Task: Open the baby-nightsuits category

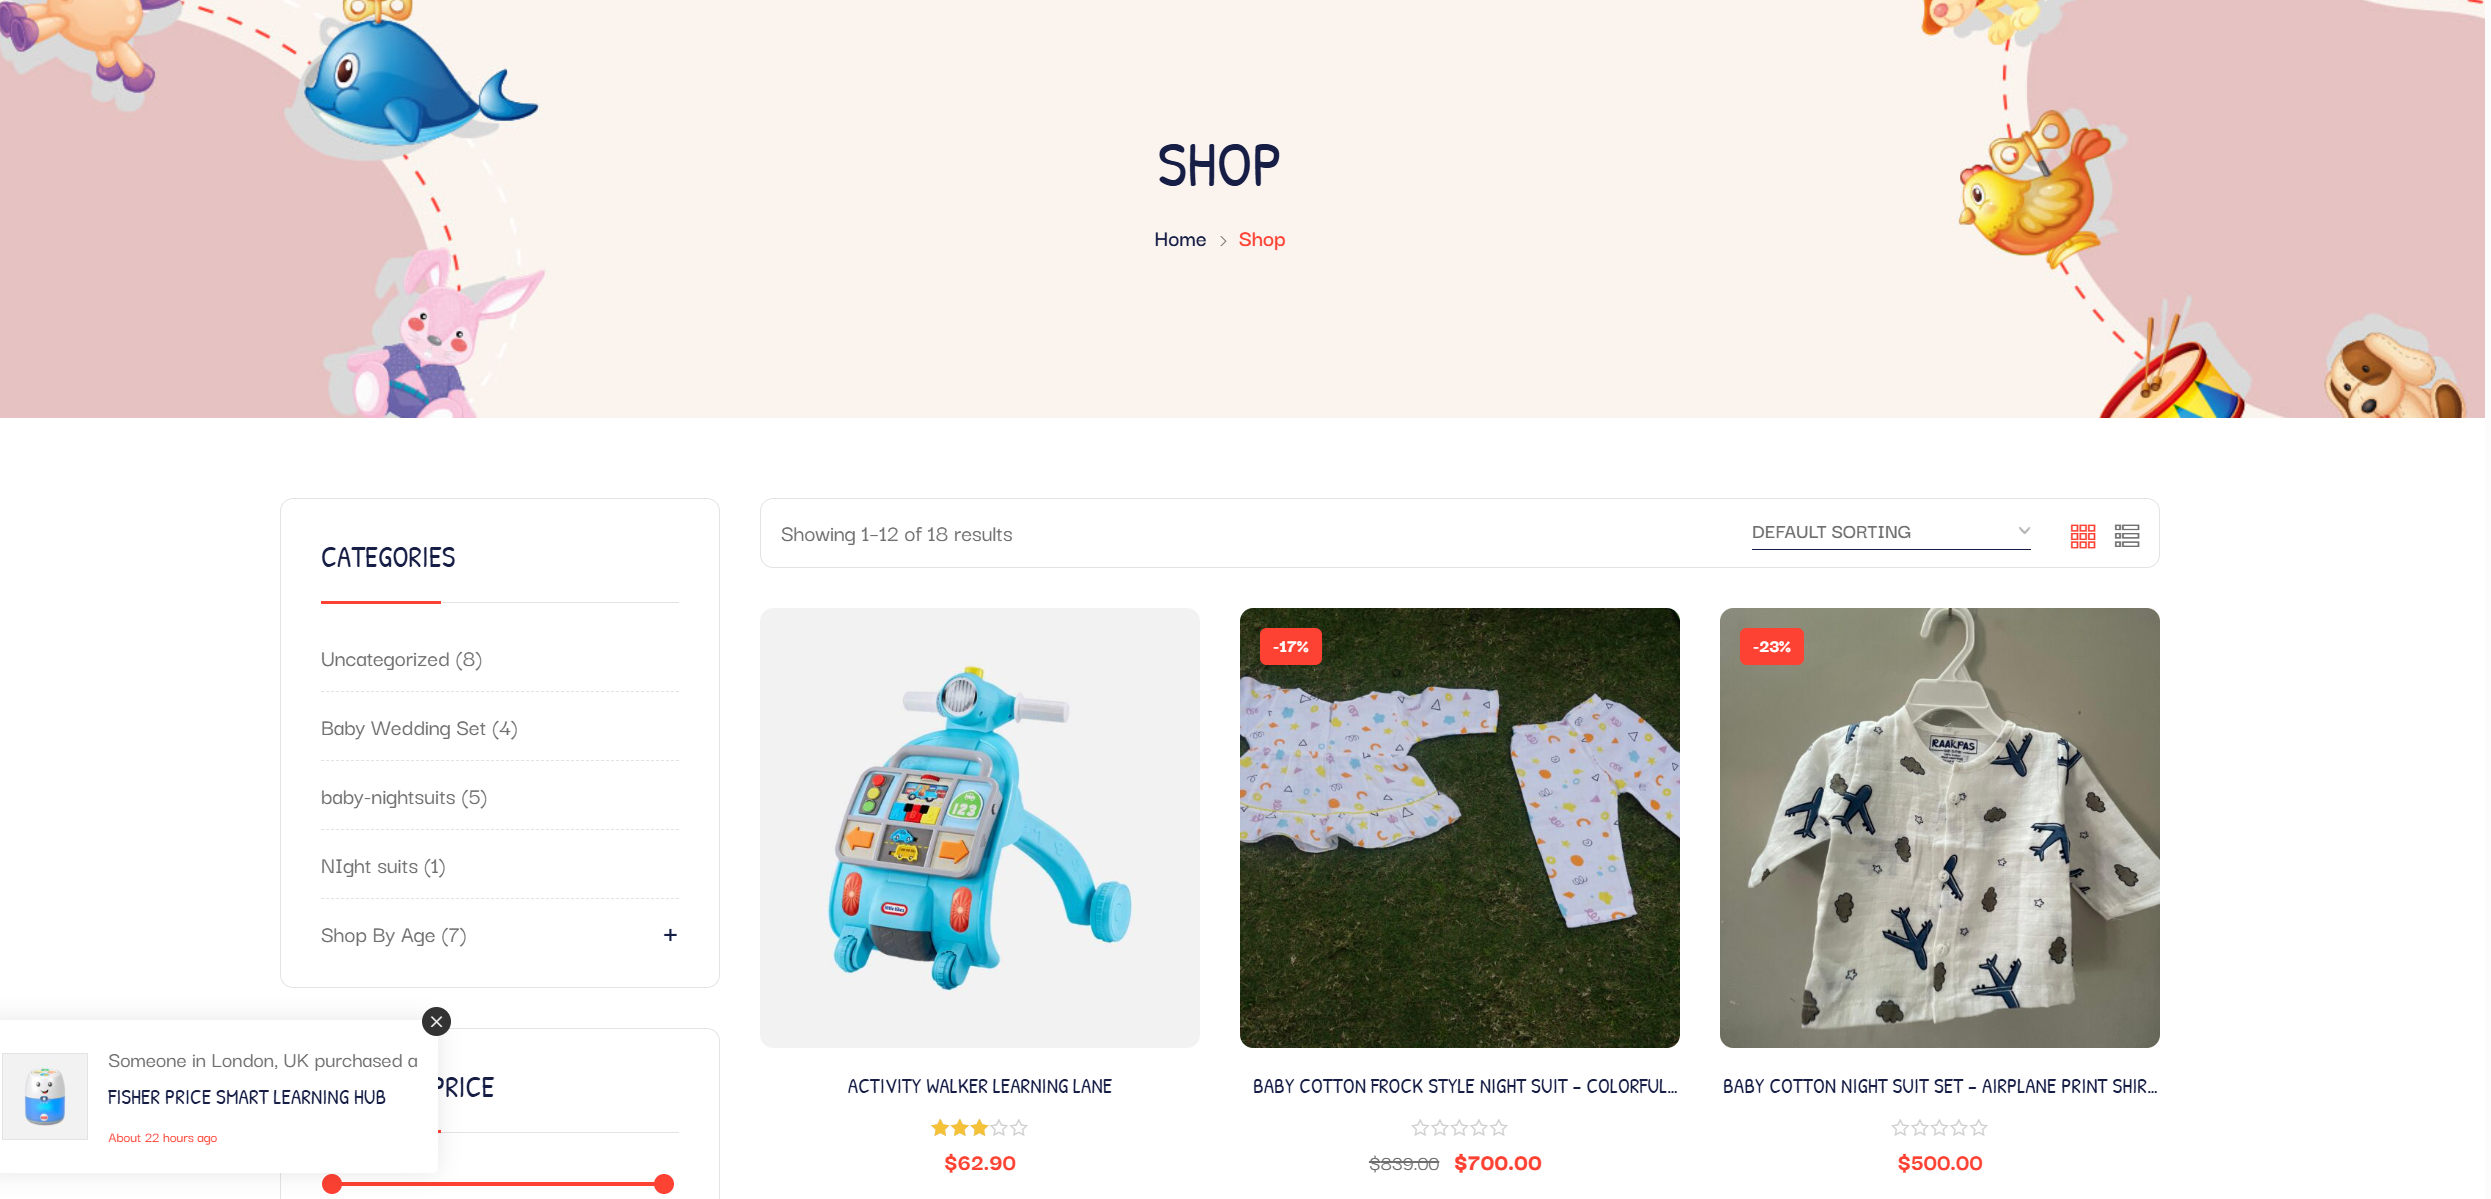Action: [404, 798]
